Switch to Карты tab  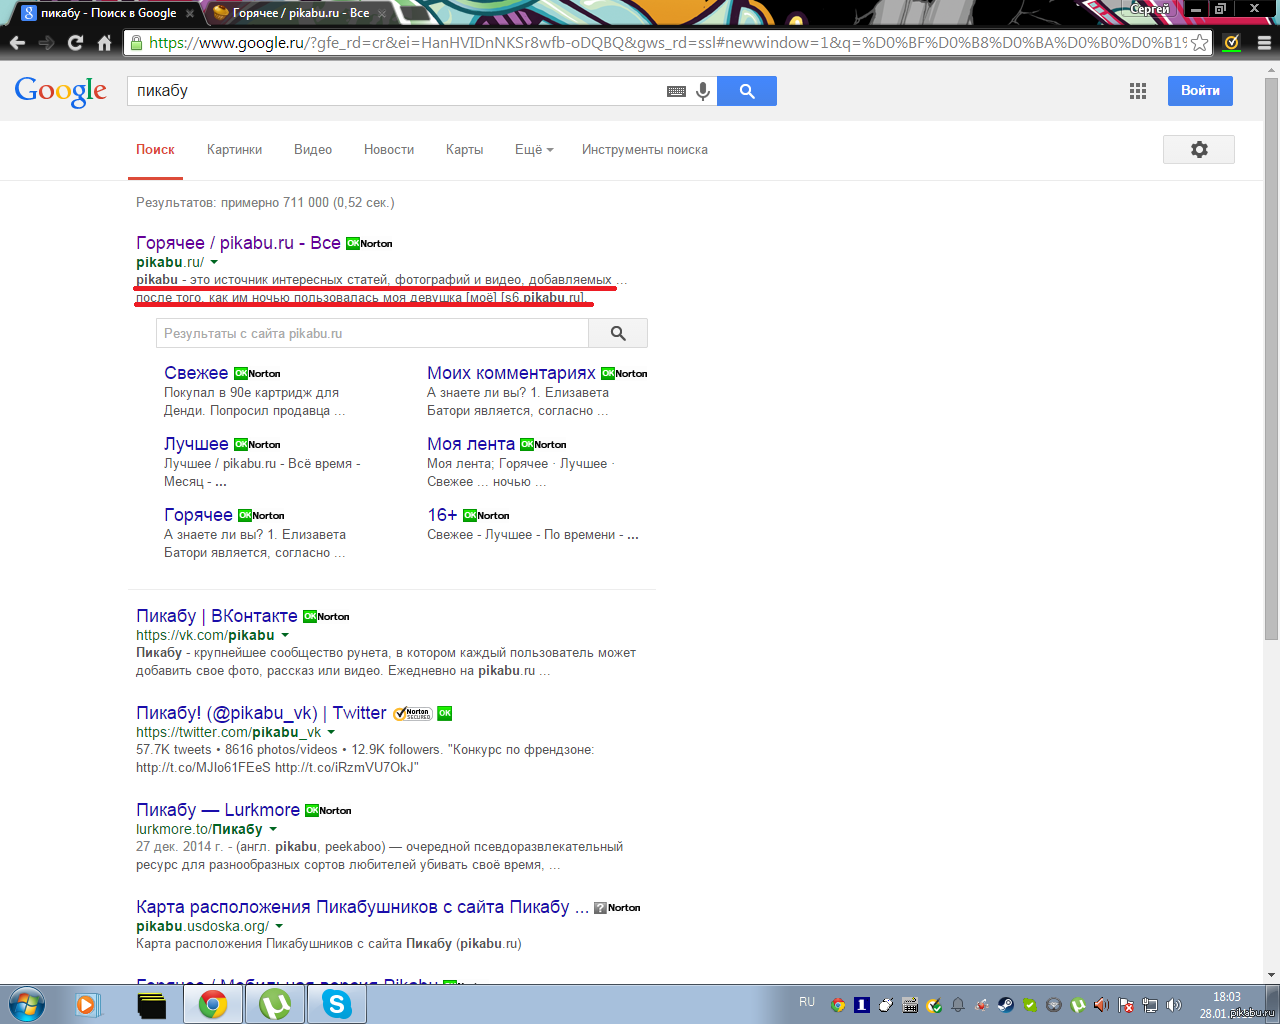pos(464,150)
